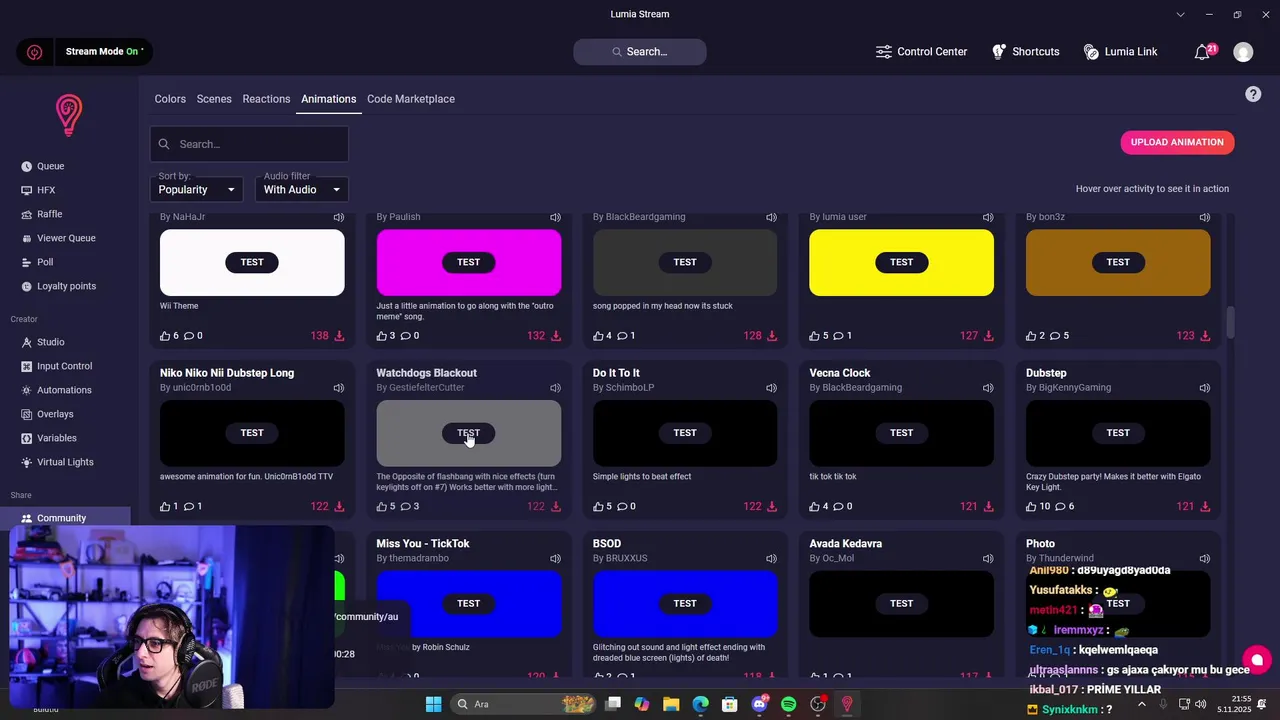Open Spotify from the taskbar
Image resolution: width=1280 pixels, height=720 pixels.
click(x=788, y=704)
